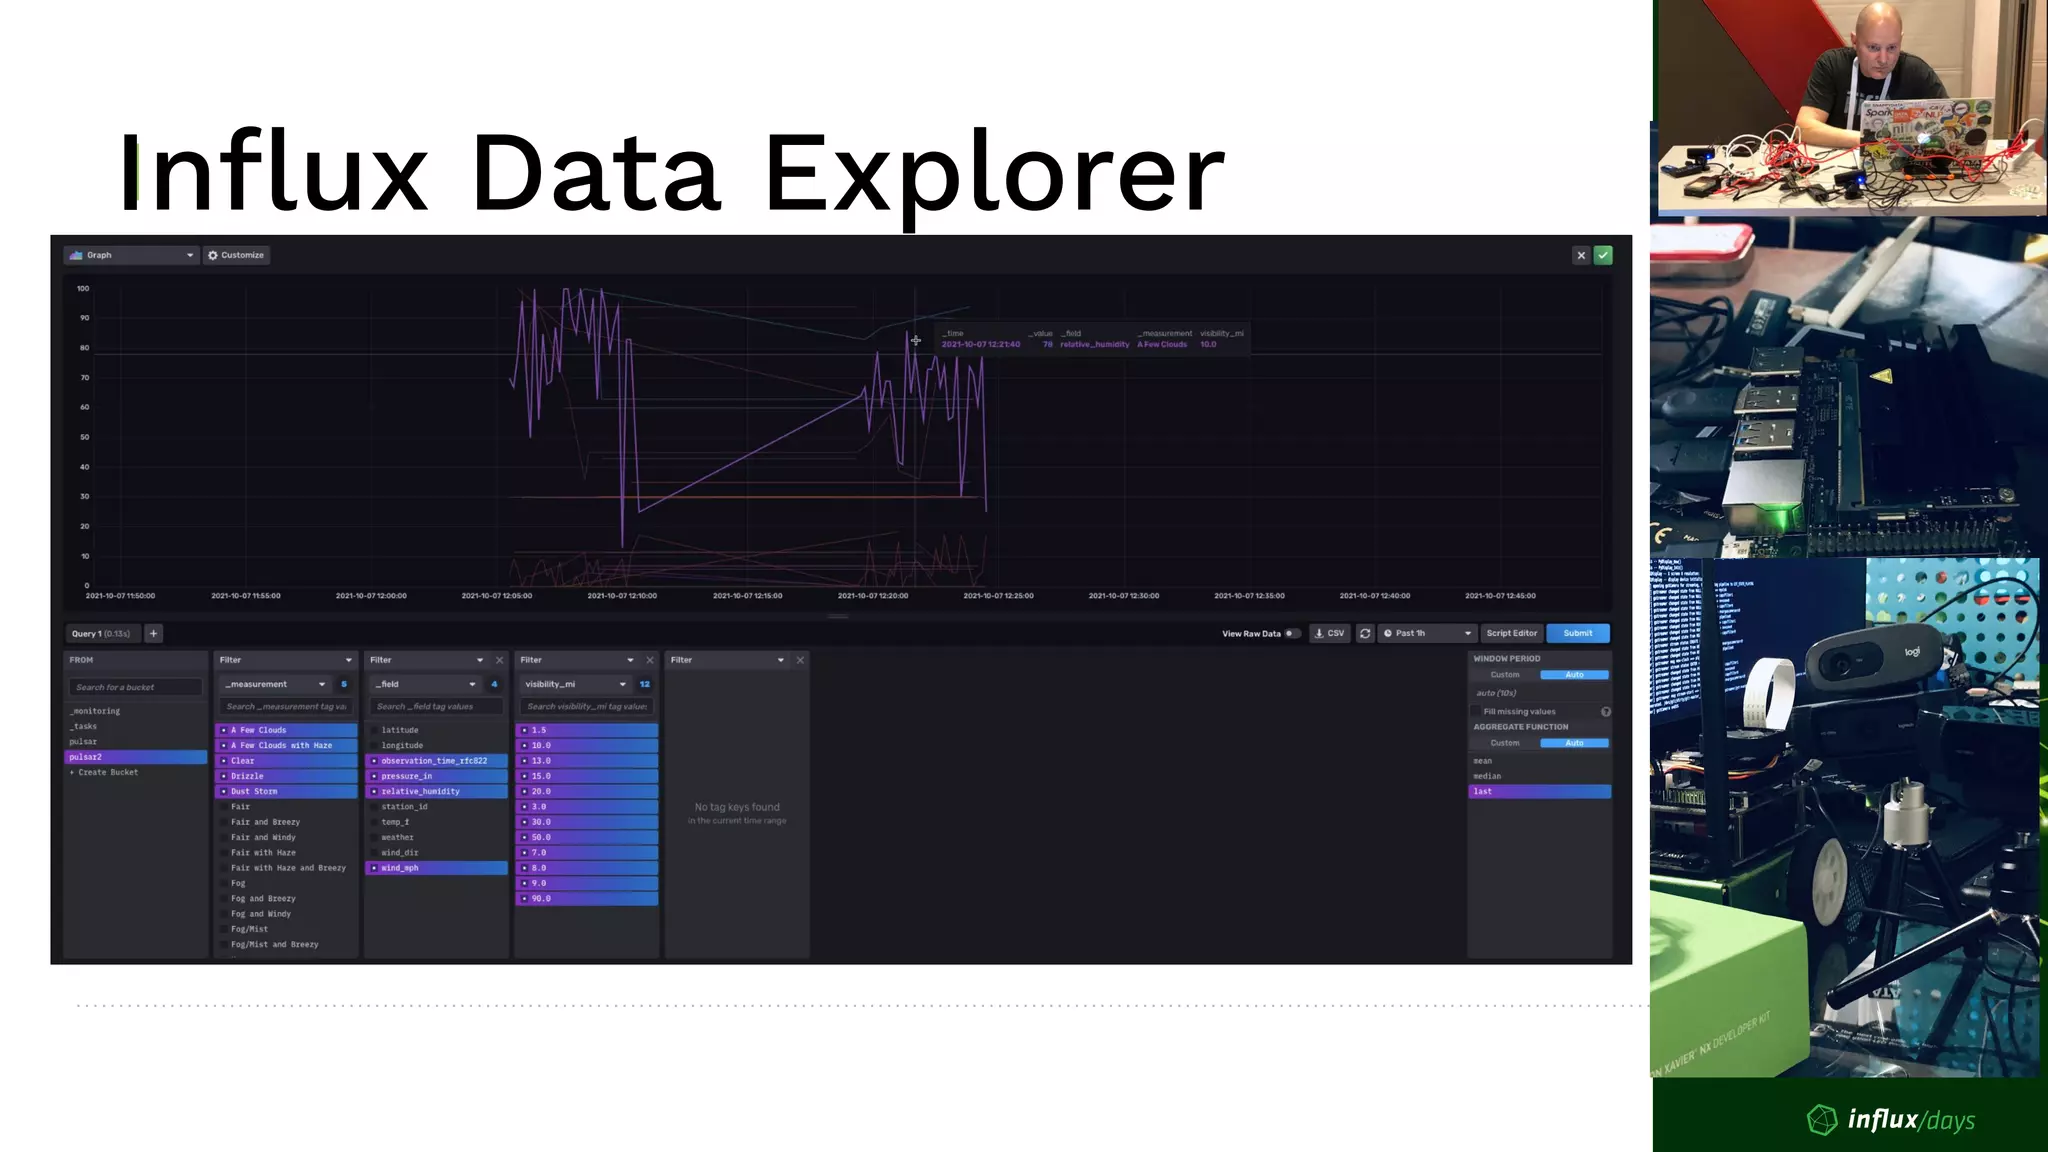Click Search for a bucket field
This screenshot has width=2048, height=1152.
(136, 687)
